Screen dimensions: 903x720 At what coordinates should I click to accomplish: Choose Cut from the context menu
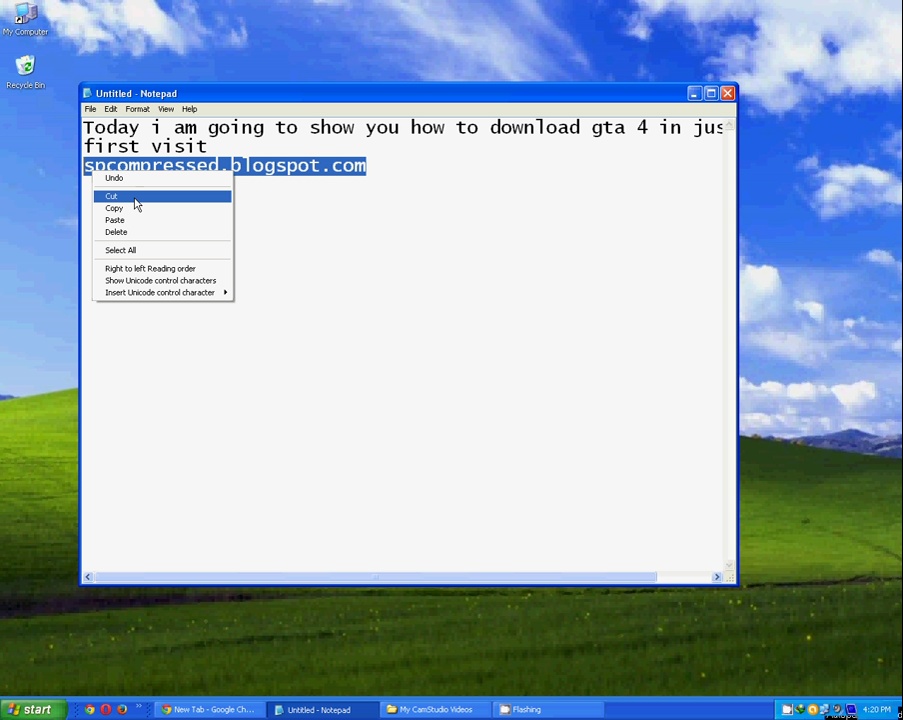162,196
